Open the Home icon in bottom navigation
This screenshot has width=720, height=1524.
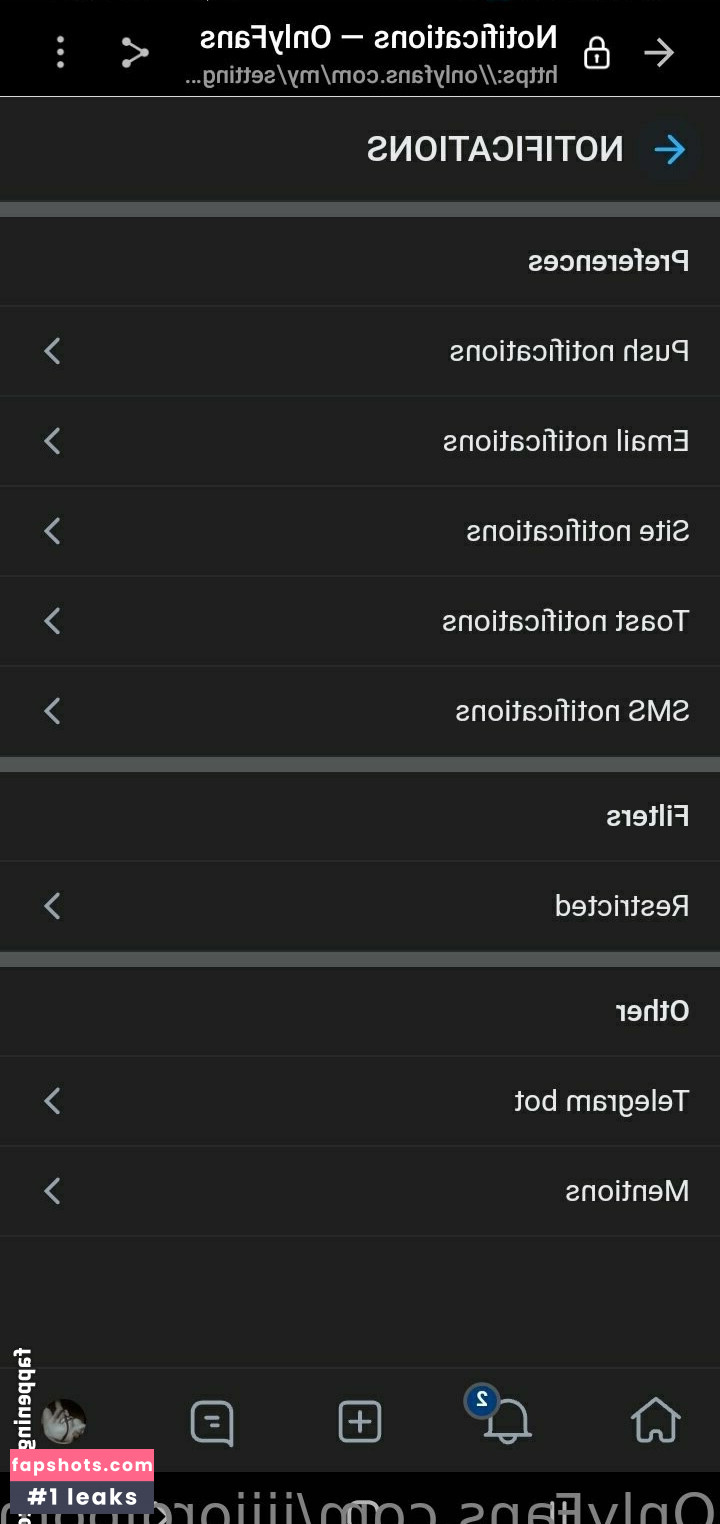coord(655,1420)
